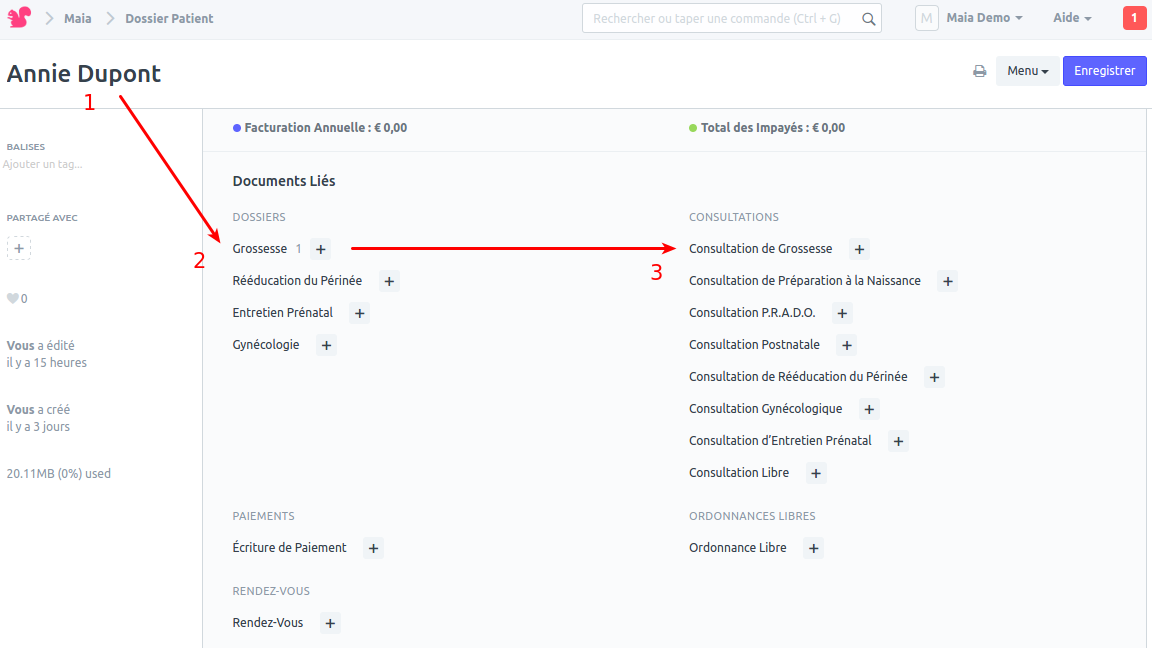1152x648 pixels.
Task: Click the Maia squirrel logo icon
Action: [x=19, y=18]
